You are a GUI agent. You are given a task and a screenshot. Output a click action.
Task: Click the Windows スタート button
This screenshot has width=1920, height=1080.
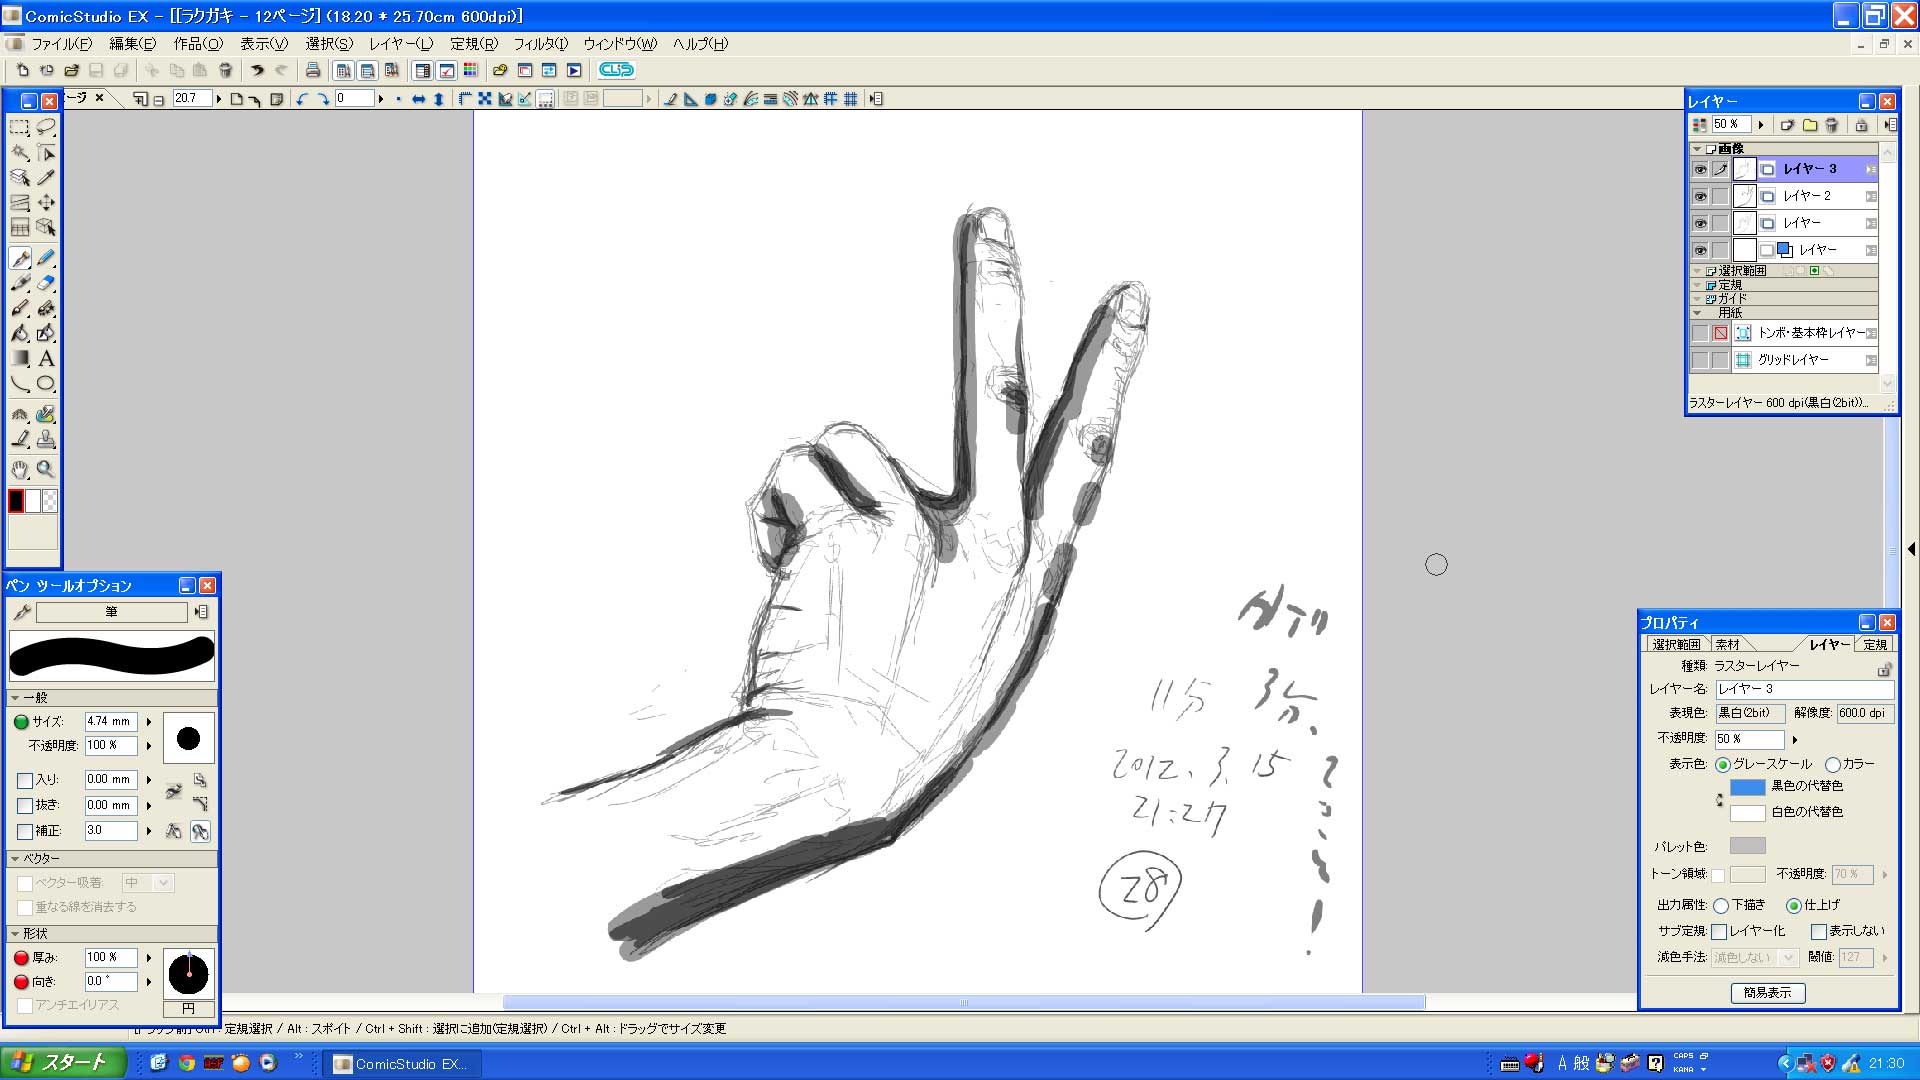tap(62, 1062)
